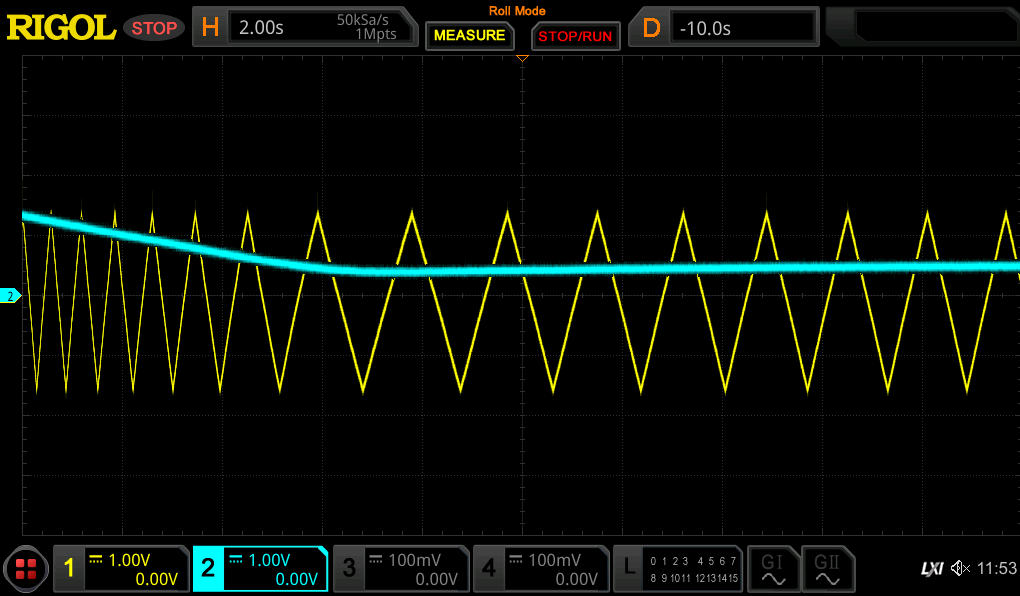Open the GII signal generator
This screenshot has height=596, width=1020.
[827, 569]
